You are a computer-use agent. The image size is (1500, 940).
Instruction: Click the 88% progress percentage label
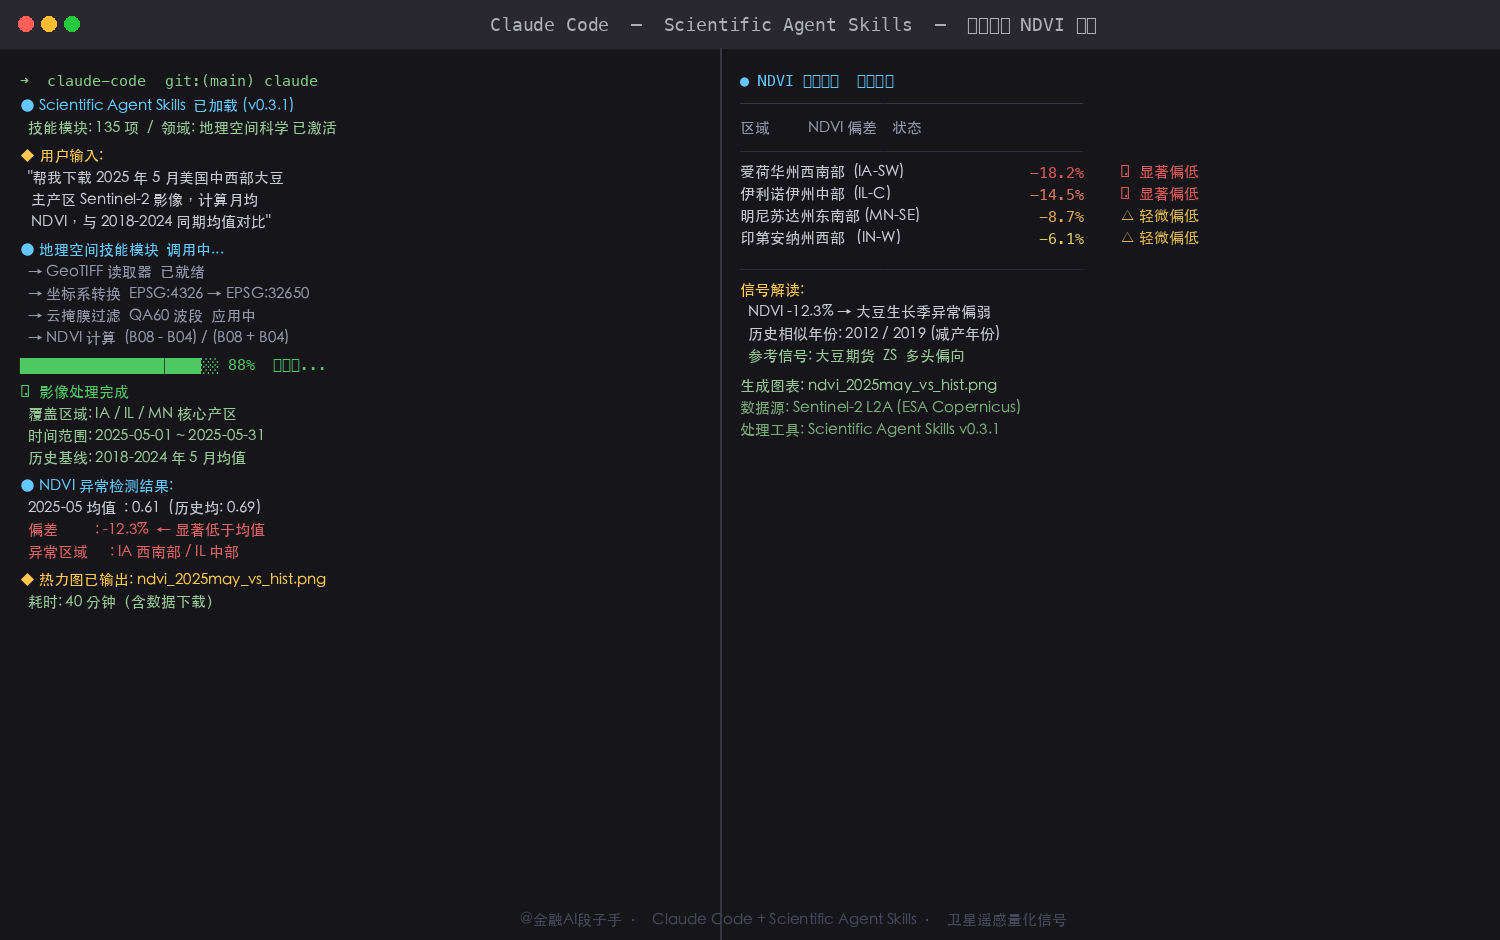(241, 366)
